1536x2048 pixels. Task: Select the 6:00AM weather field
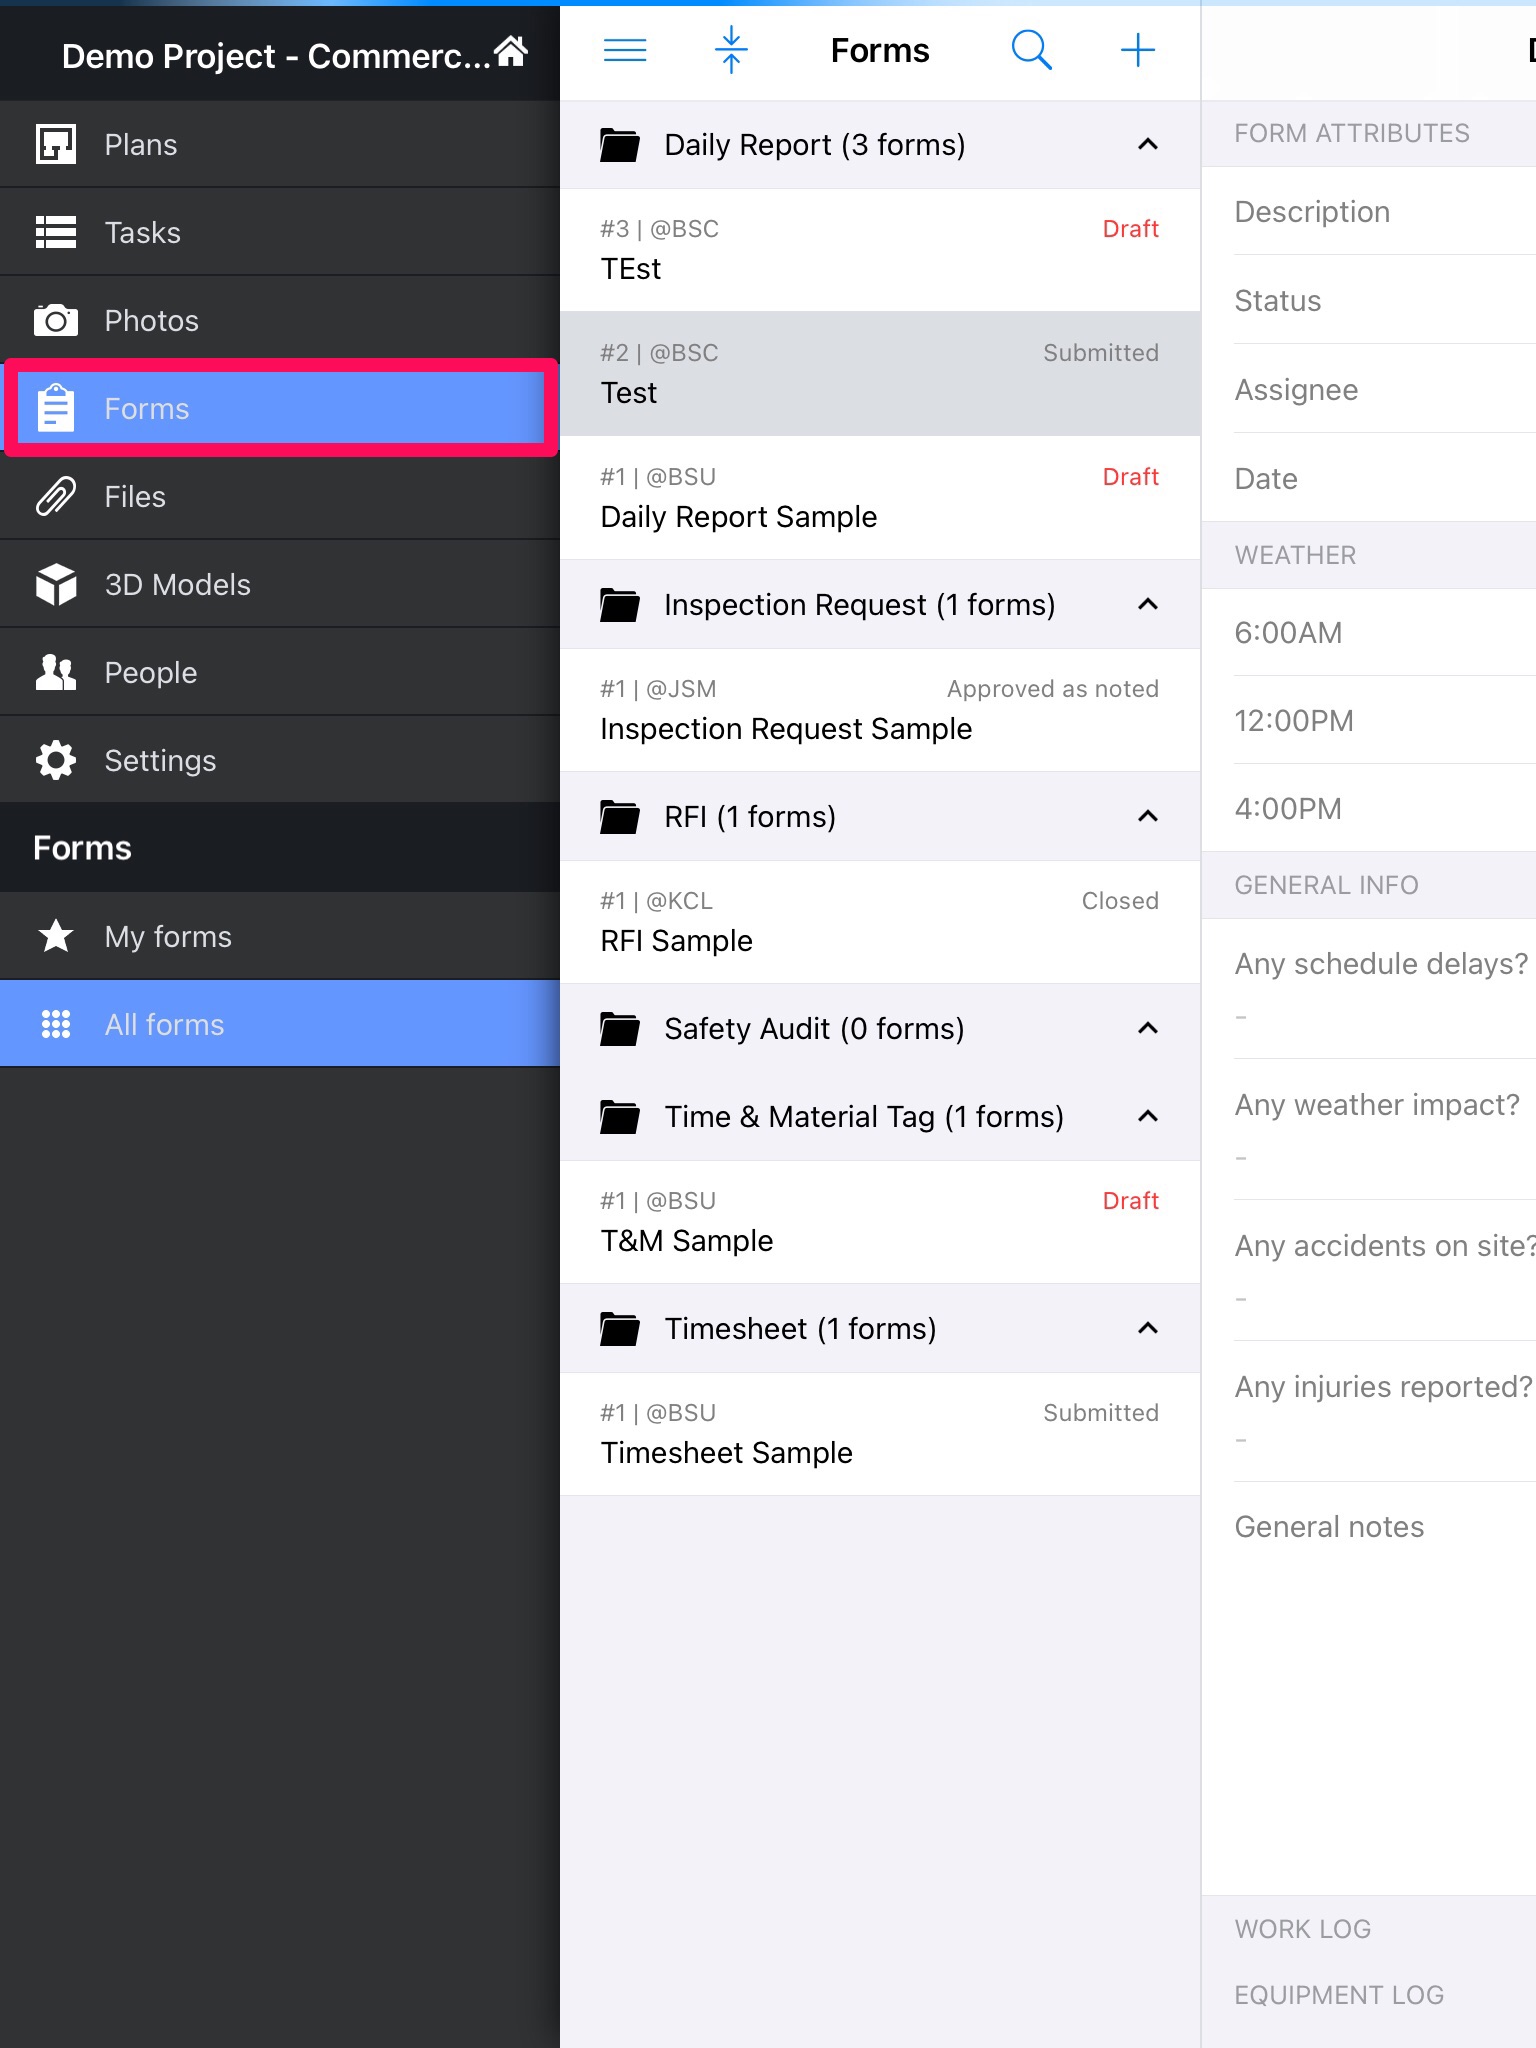[1369, 632]
